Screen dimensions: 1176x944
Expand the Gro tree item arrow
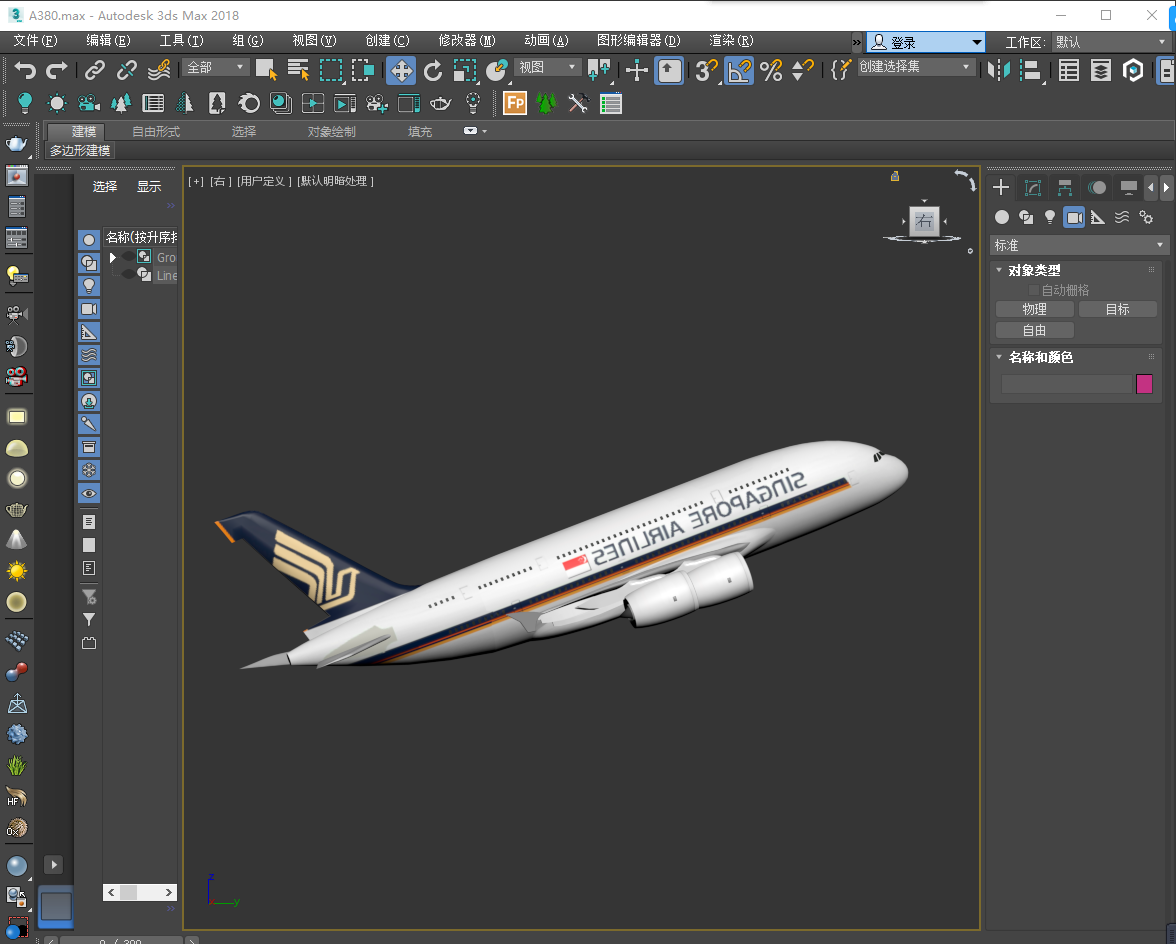[112, 257]
